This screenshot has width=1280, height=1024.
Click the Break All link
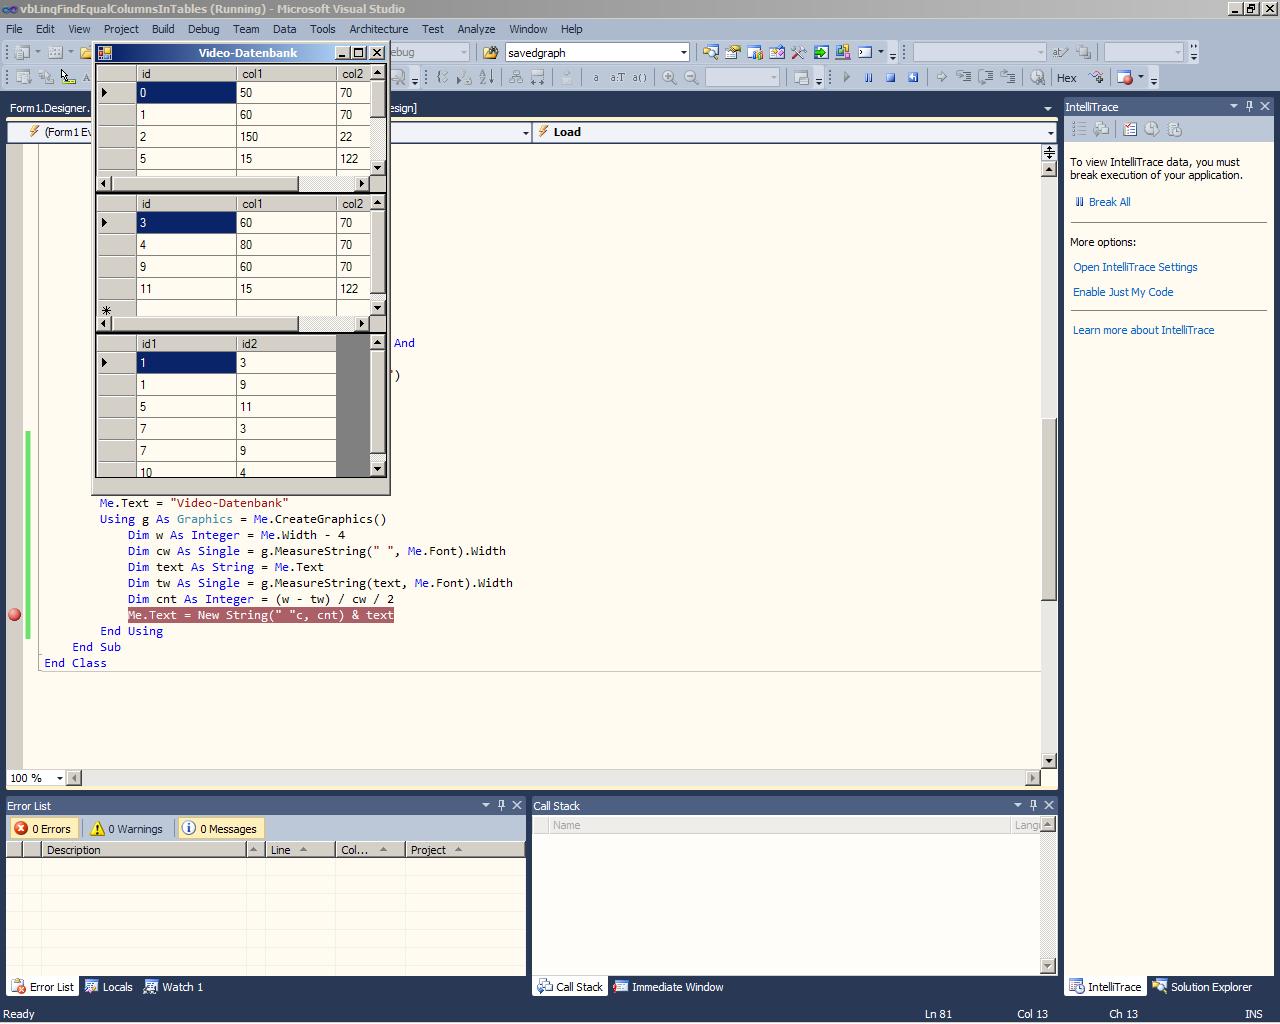coord(1109,202)
